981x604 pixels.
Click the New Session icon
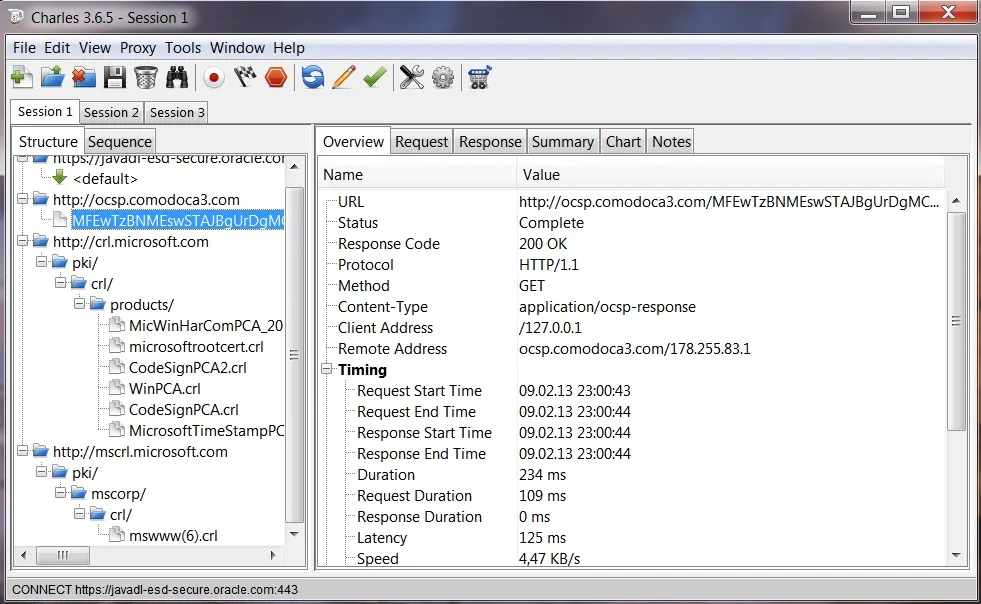(22, 78)
